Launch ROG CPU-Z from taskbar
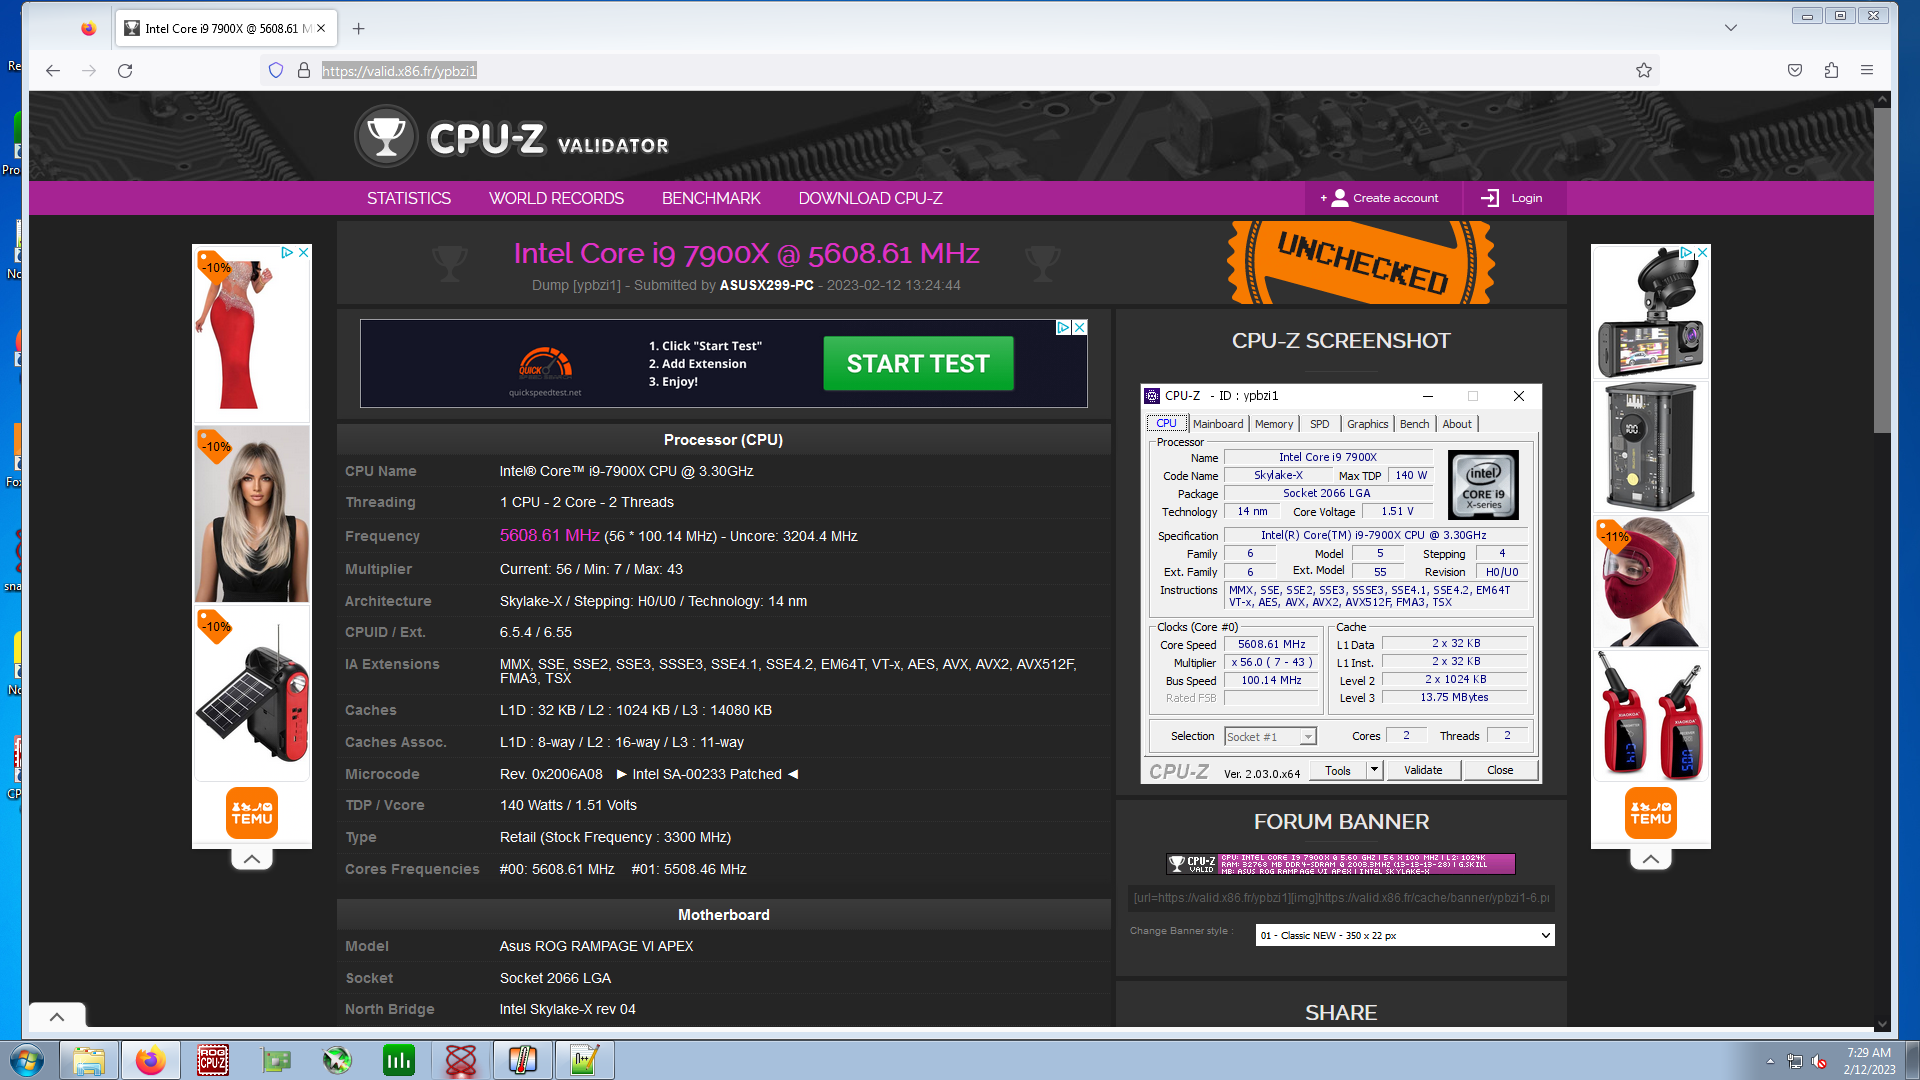Screen dimensions: 1920x1080 (x=213, y=1060)
